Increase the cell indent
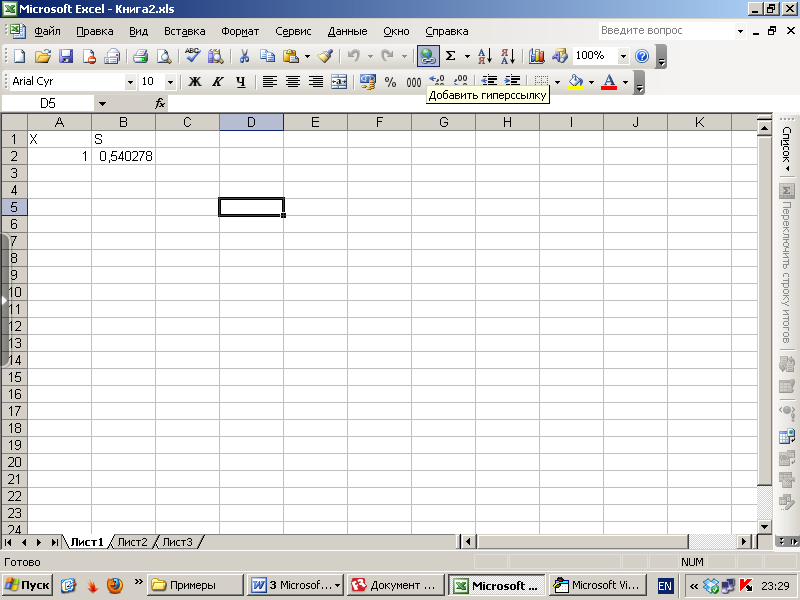This screenshot has height=600, width=800. tap(512, 80)
